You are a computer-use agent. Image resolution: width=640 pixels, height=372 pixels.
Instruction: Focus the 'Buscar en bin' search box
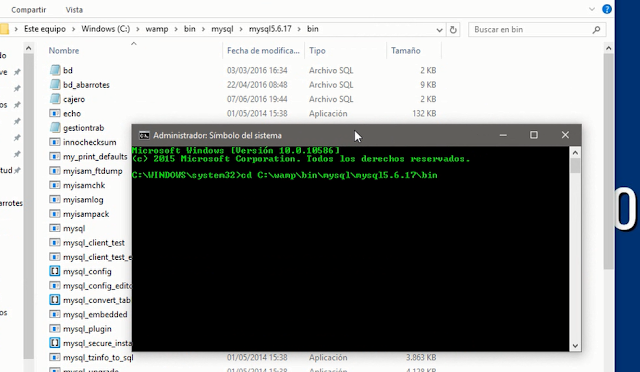click(x=536, y=29)
